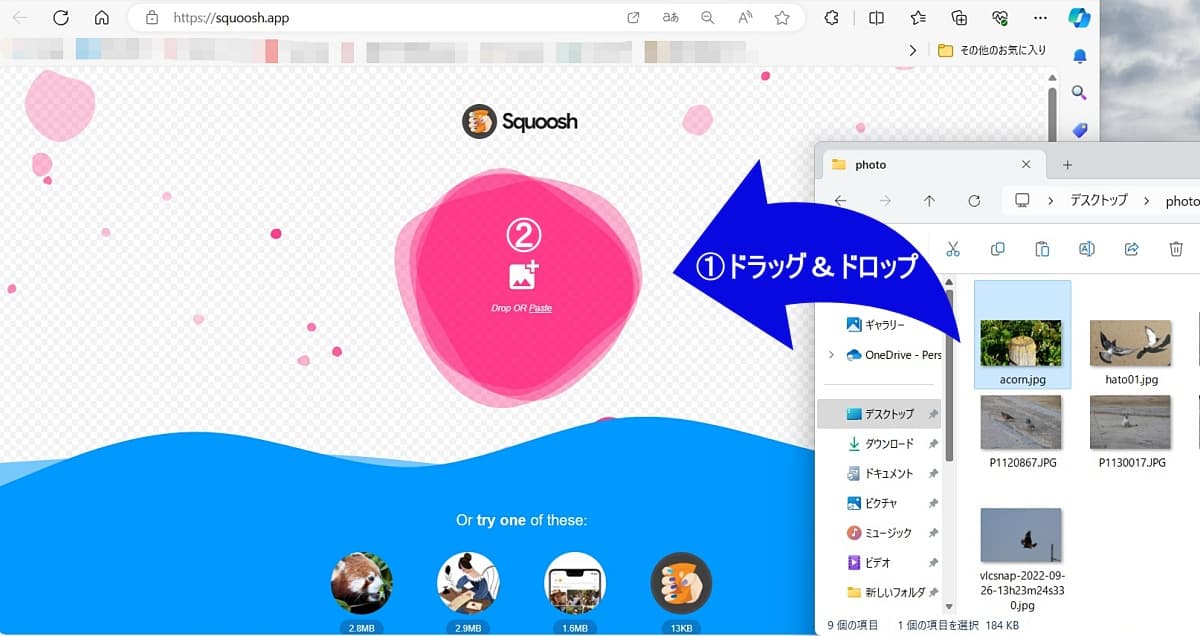Select the acorn.jpg thumbnail
The height and width of the screenshot is (636, 1200).
1021,334
